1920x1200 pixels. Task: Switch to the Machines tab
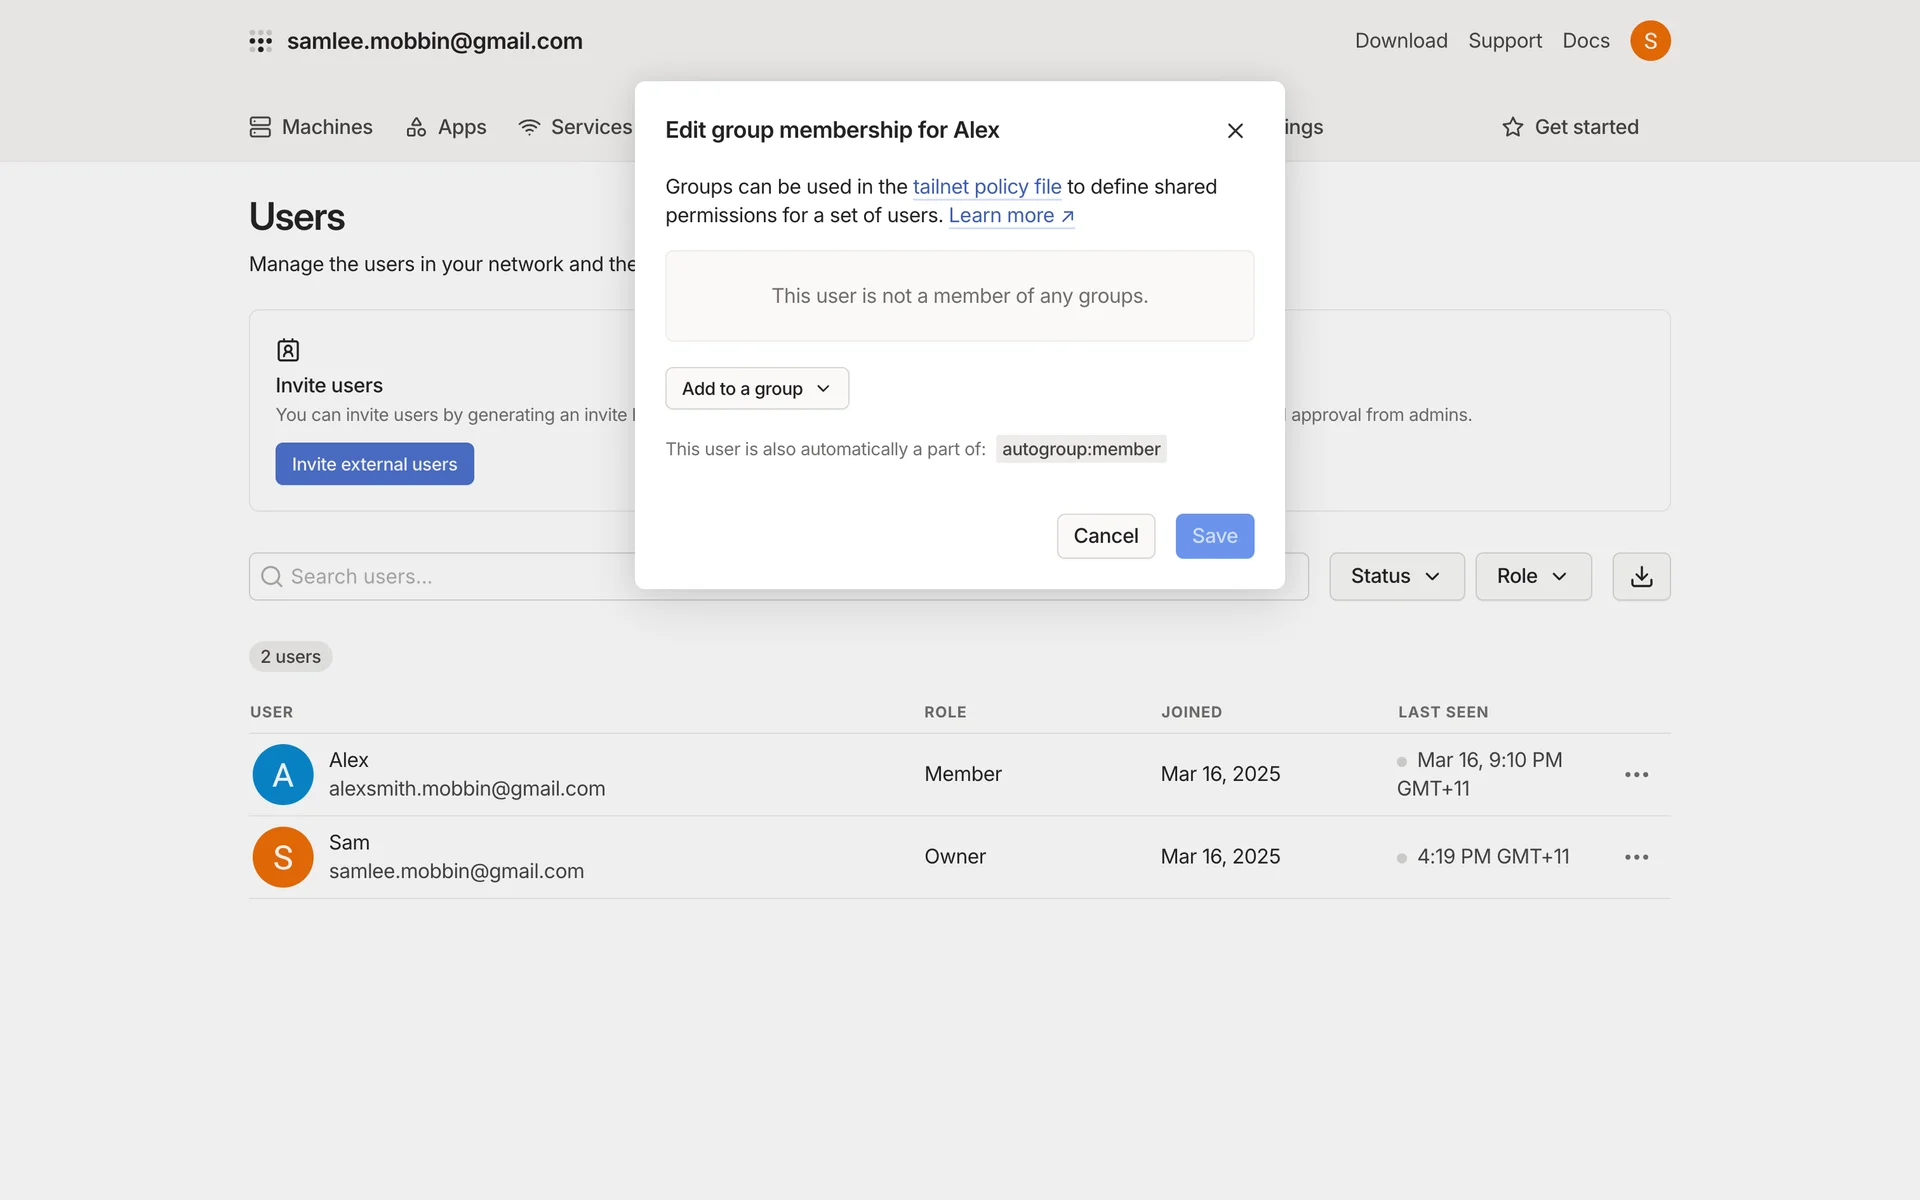pos(311,127)
